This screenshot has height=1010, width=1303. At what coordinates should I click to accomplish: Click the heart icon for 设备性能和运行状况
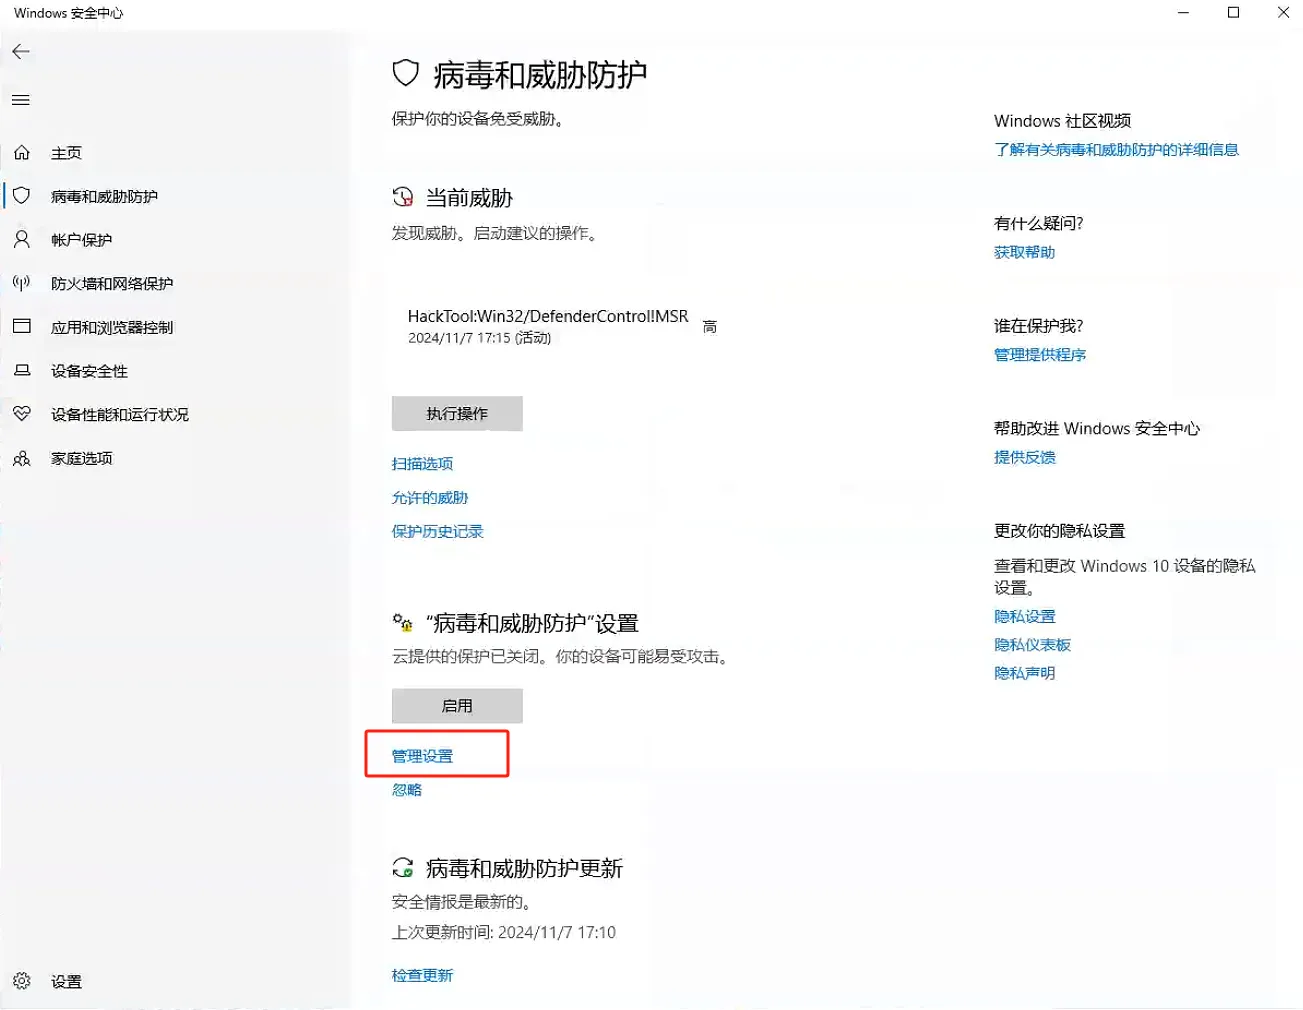coord(22,414)
